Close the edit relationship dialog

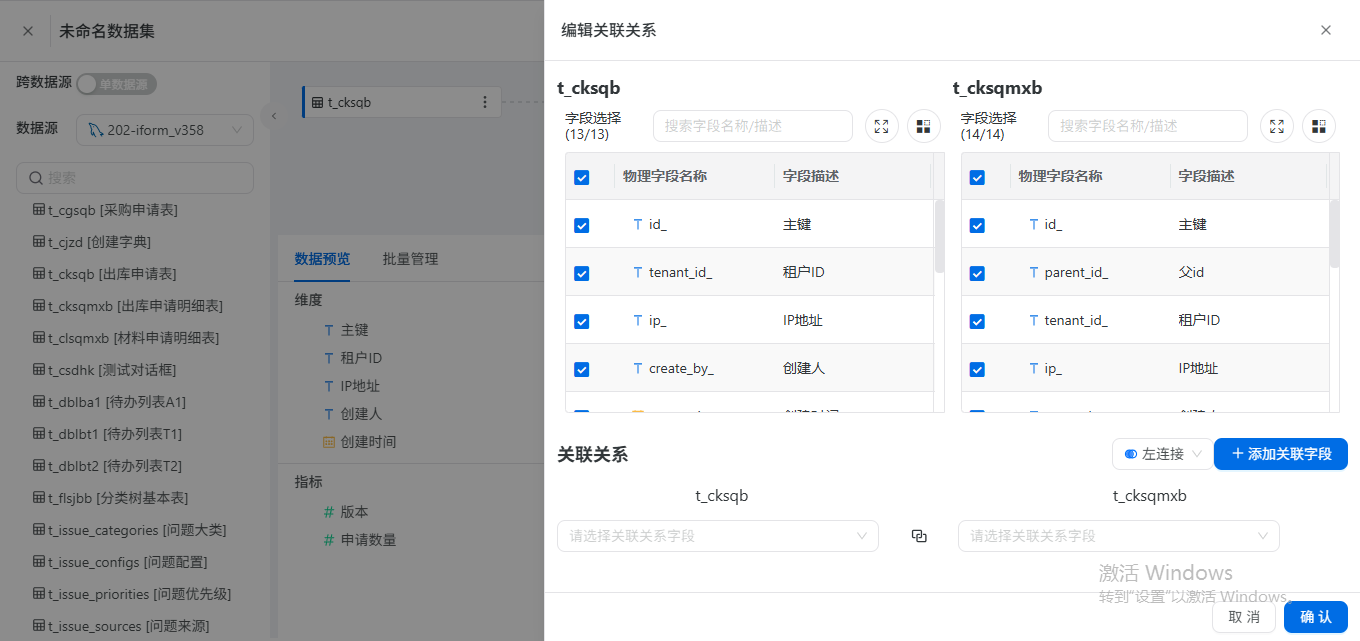[1326, 30]
